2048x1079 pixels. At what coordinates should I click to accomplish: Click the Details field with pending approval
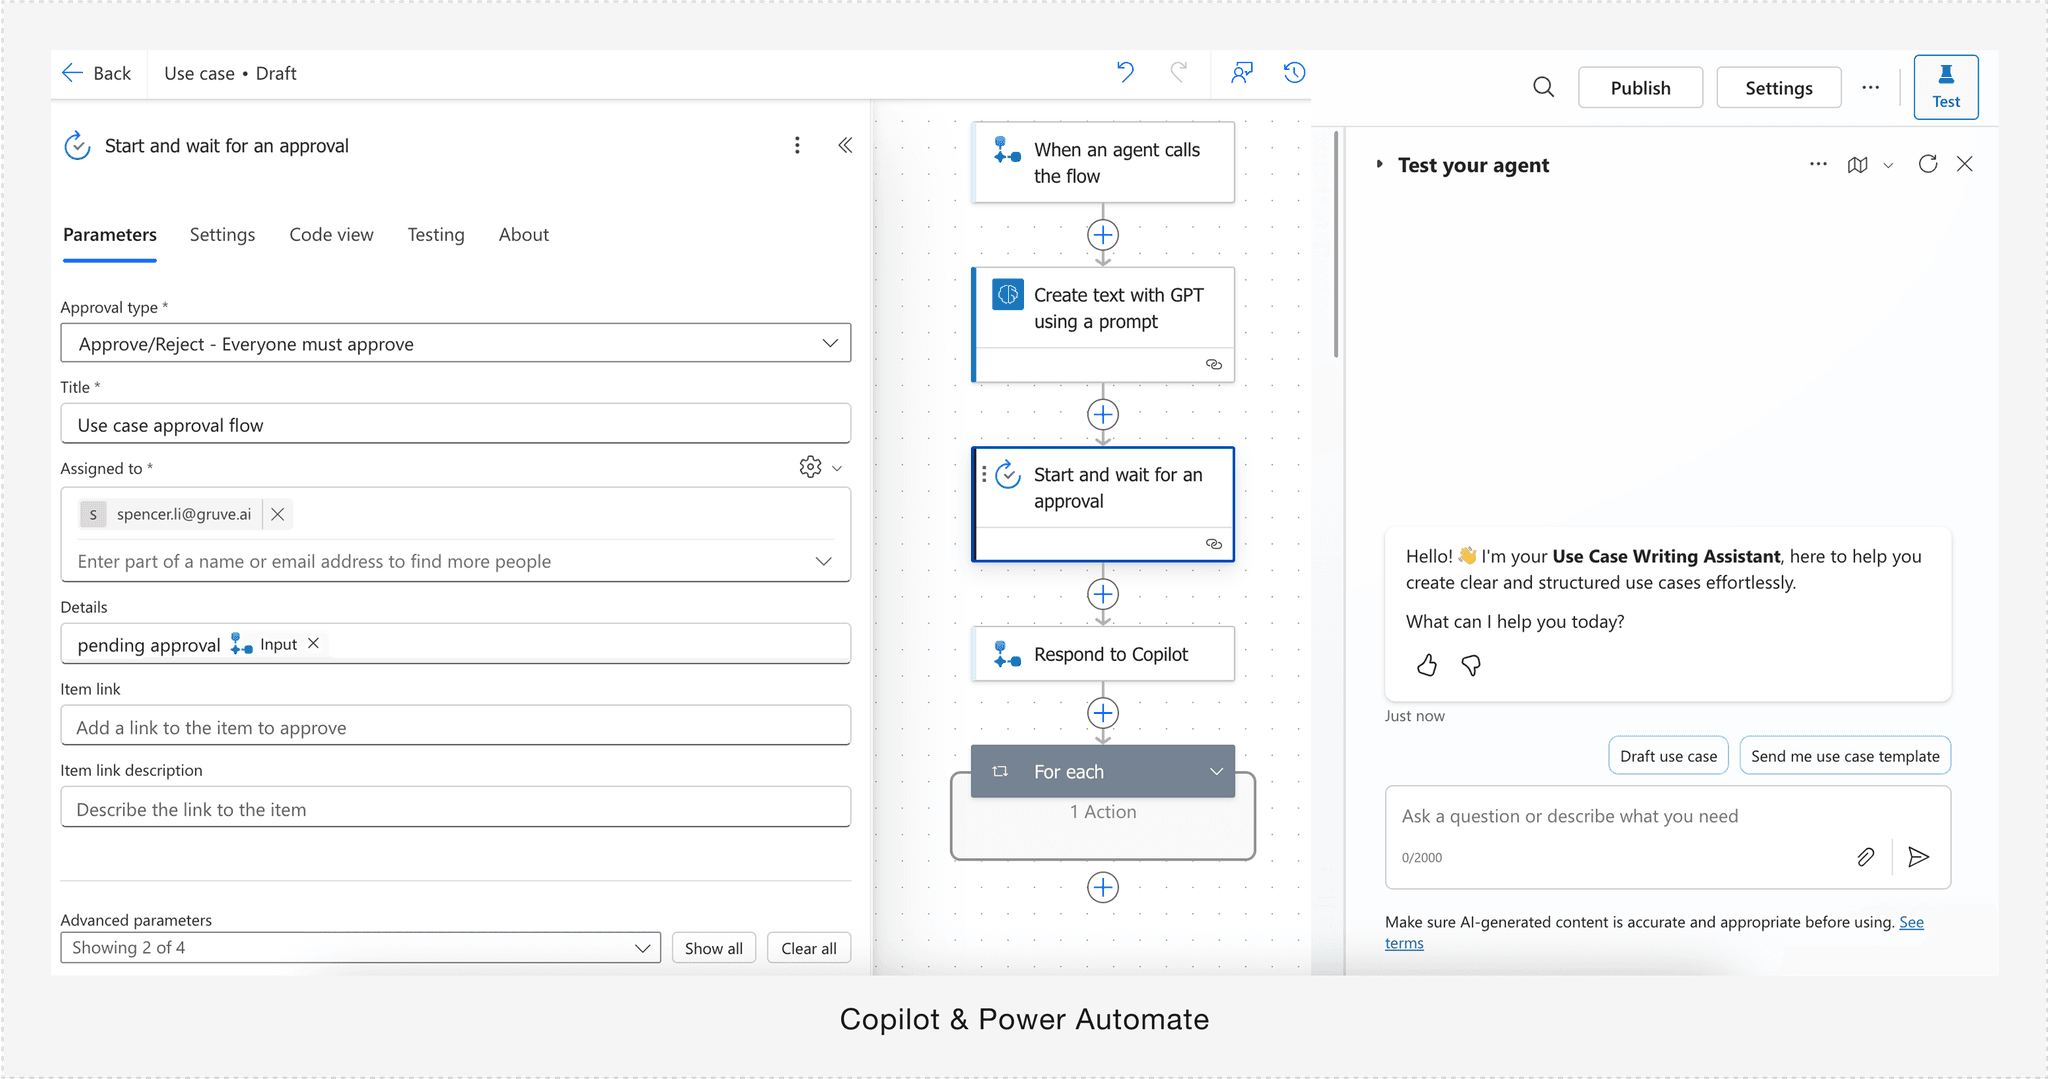[456, 644]
